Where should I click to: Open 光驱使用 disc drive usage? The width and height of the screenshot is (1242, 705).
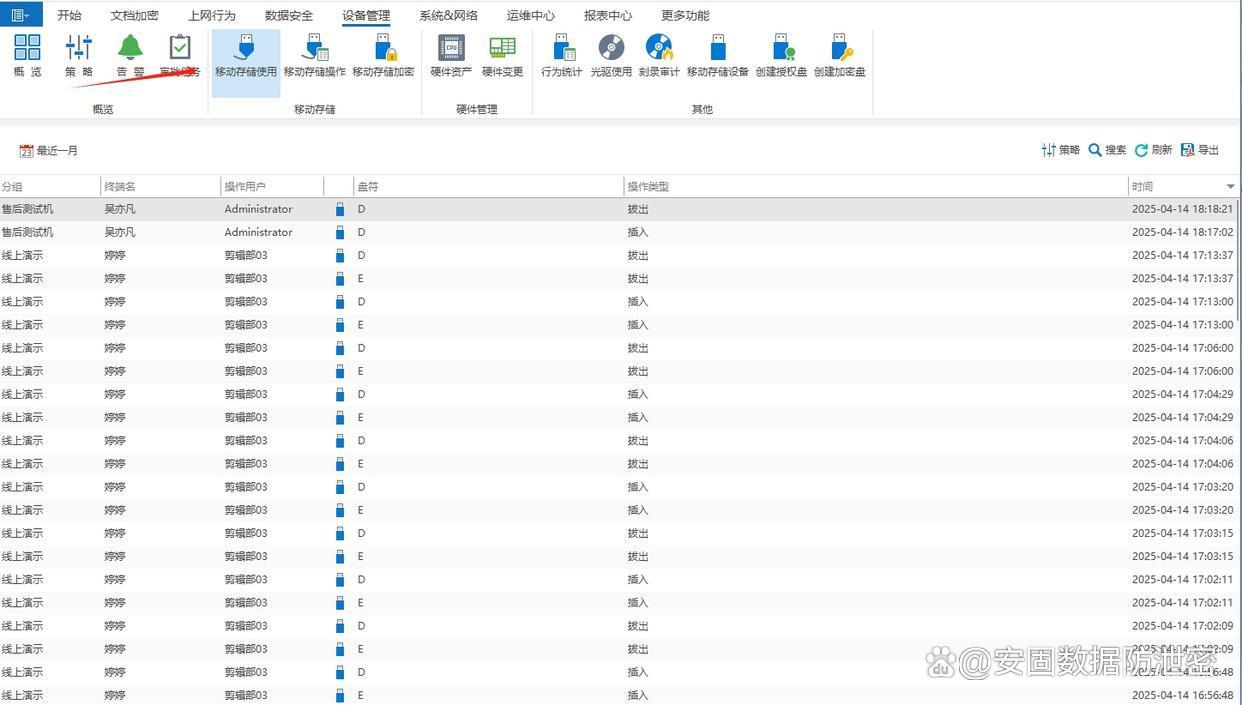tap(611, 55)
